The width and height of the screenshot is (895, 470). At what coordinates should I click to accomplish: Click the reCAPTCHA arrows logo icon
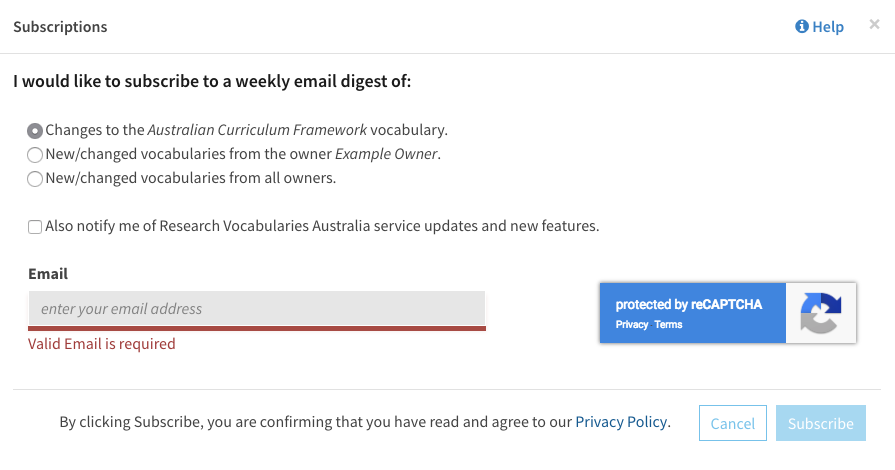(x=821, y=313)
